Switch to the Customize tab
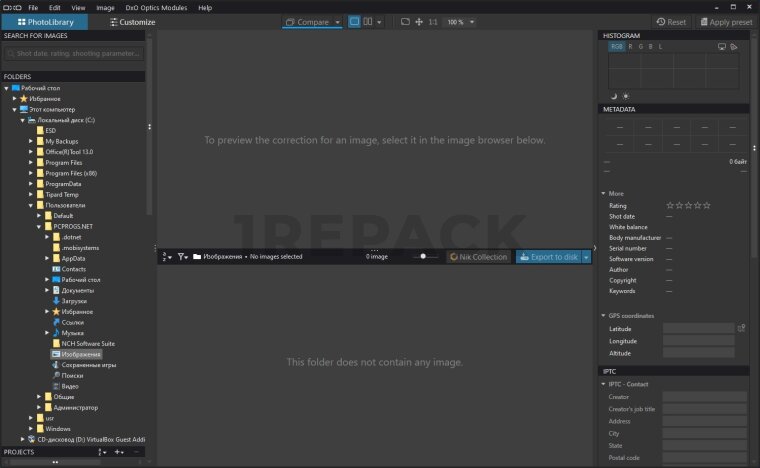Viewport: 760px width, 468px height. [x=131, y=21]
